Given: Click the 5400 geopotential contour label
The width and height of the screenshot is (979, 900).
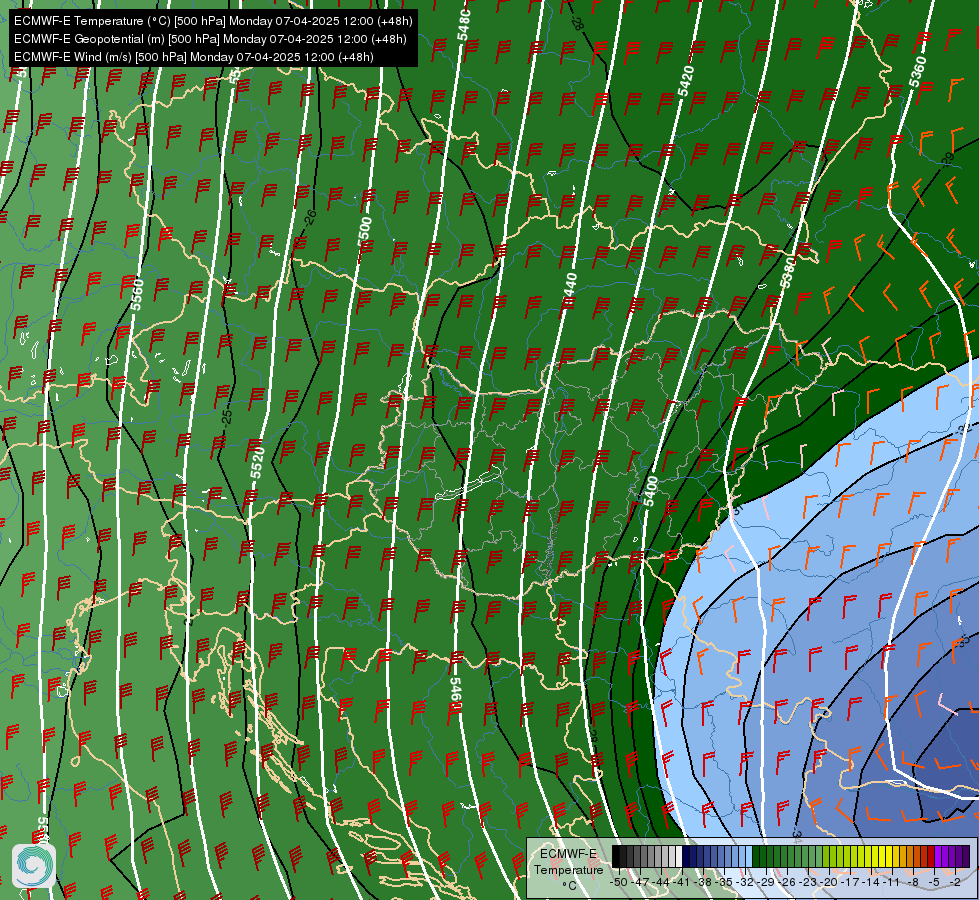Looking at the screenshot, I should (651, 492).
